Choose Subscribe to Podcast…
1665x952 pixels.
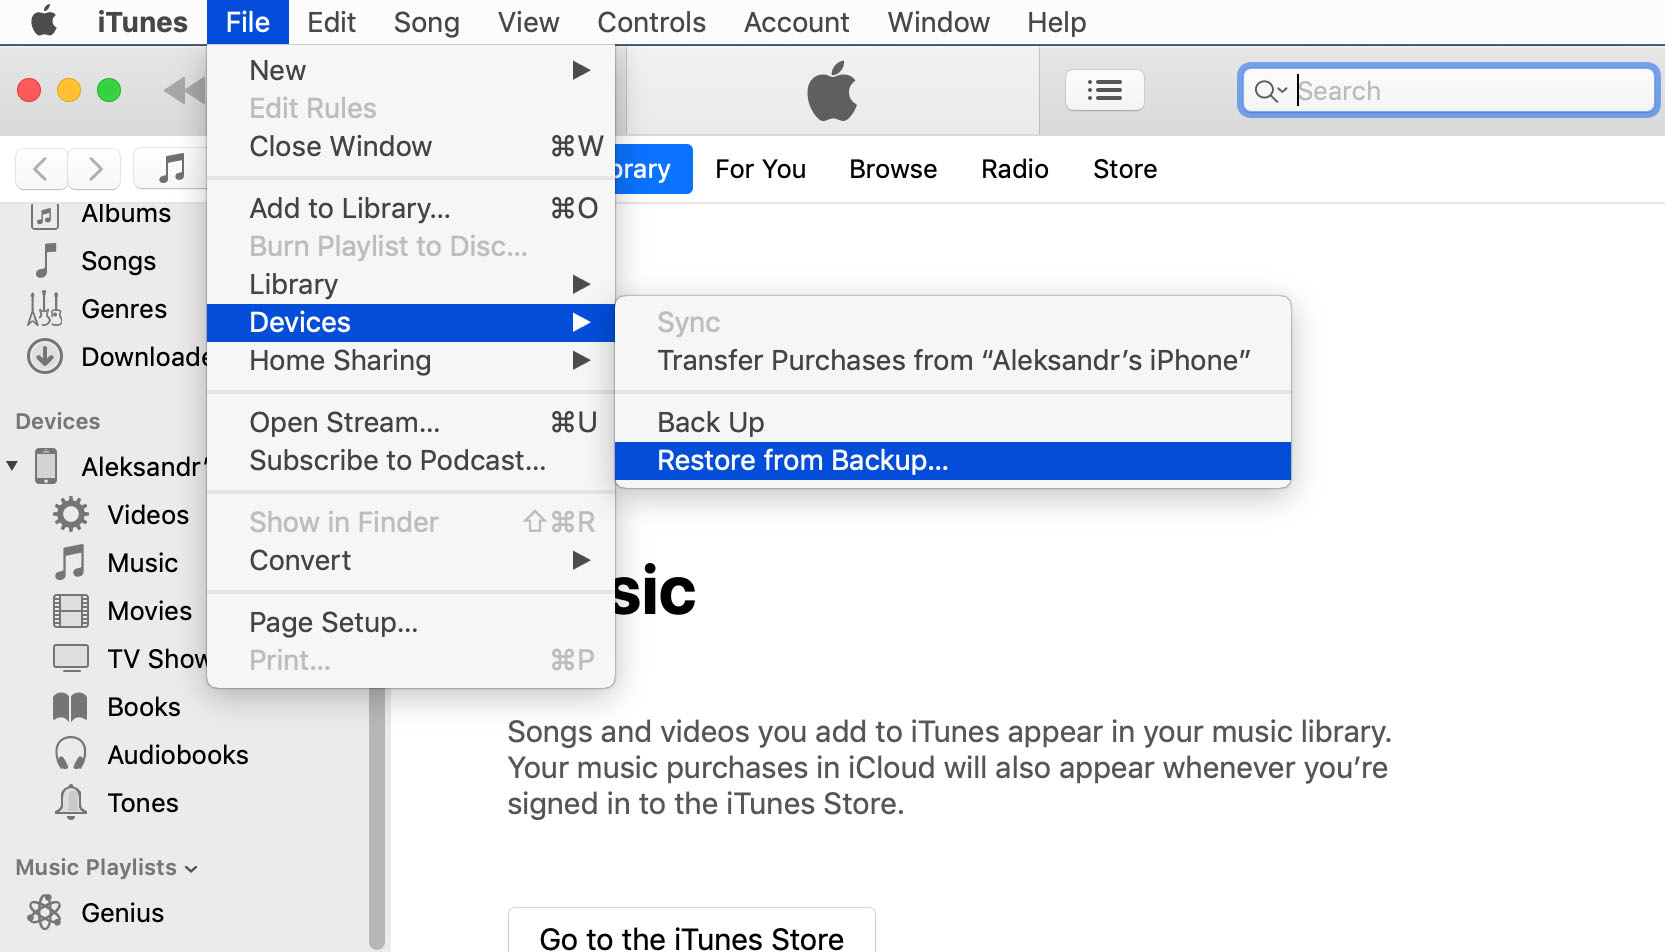411,460
